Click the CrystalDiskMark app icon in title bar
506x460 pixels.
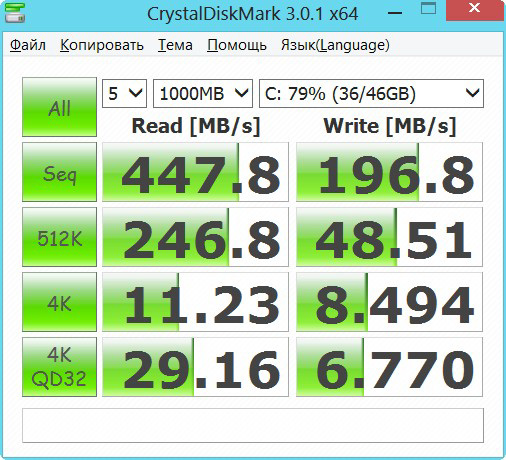15,13
